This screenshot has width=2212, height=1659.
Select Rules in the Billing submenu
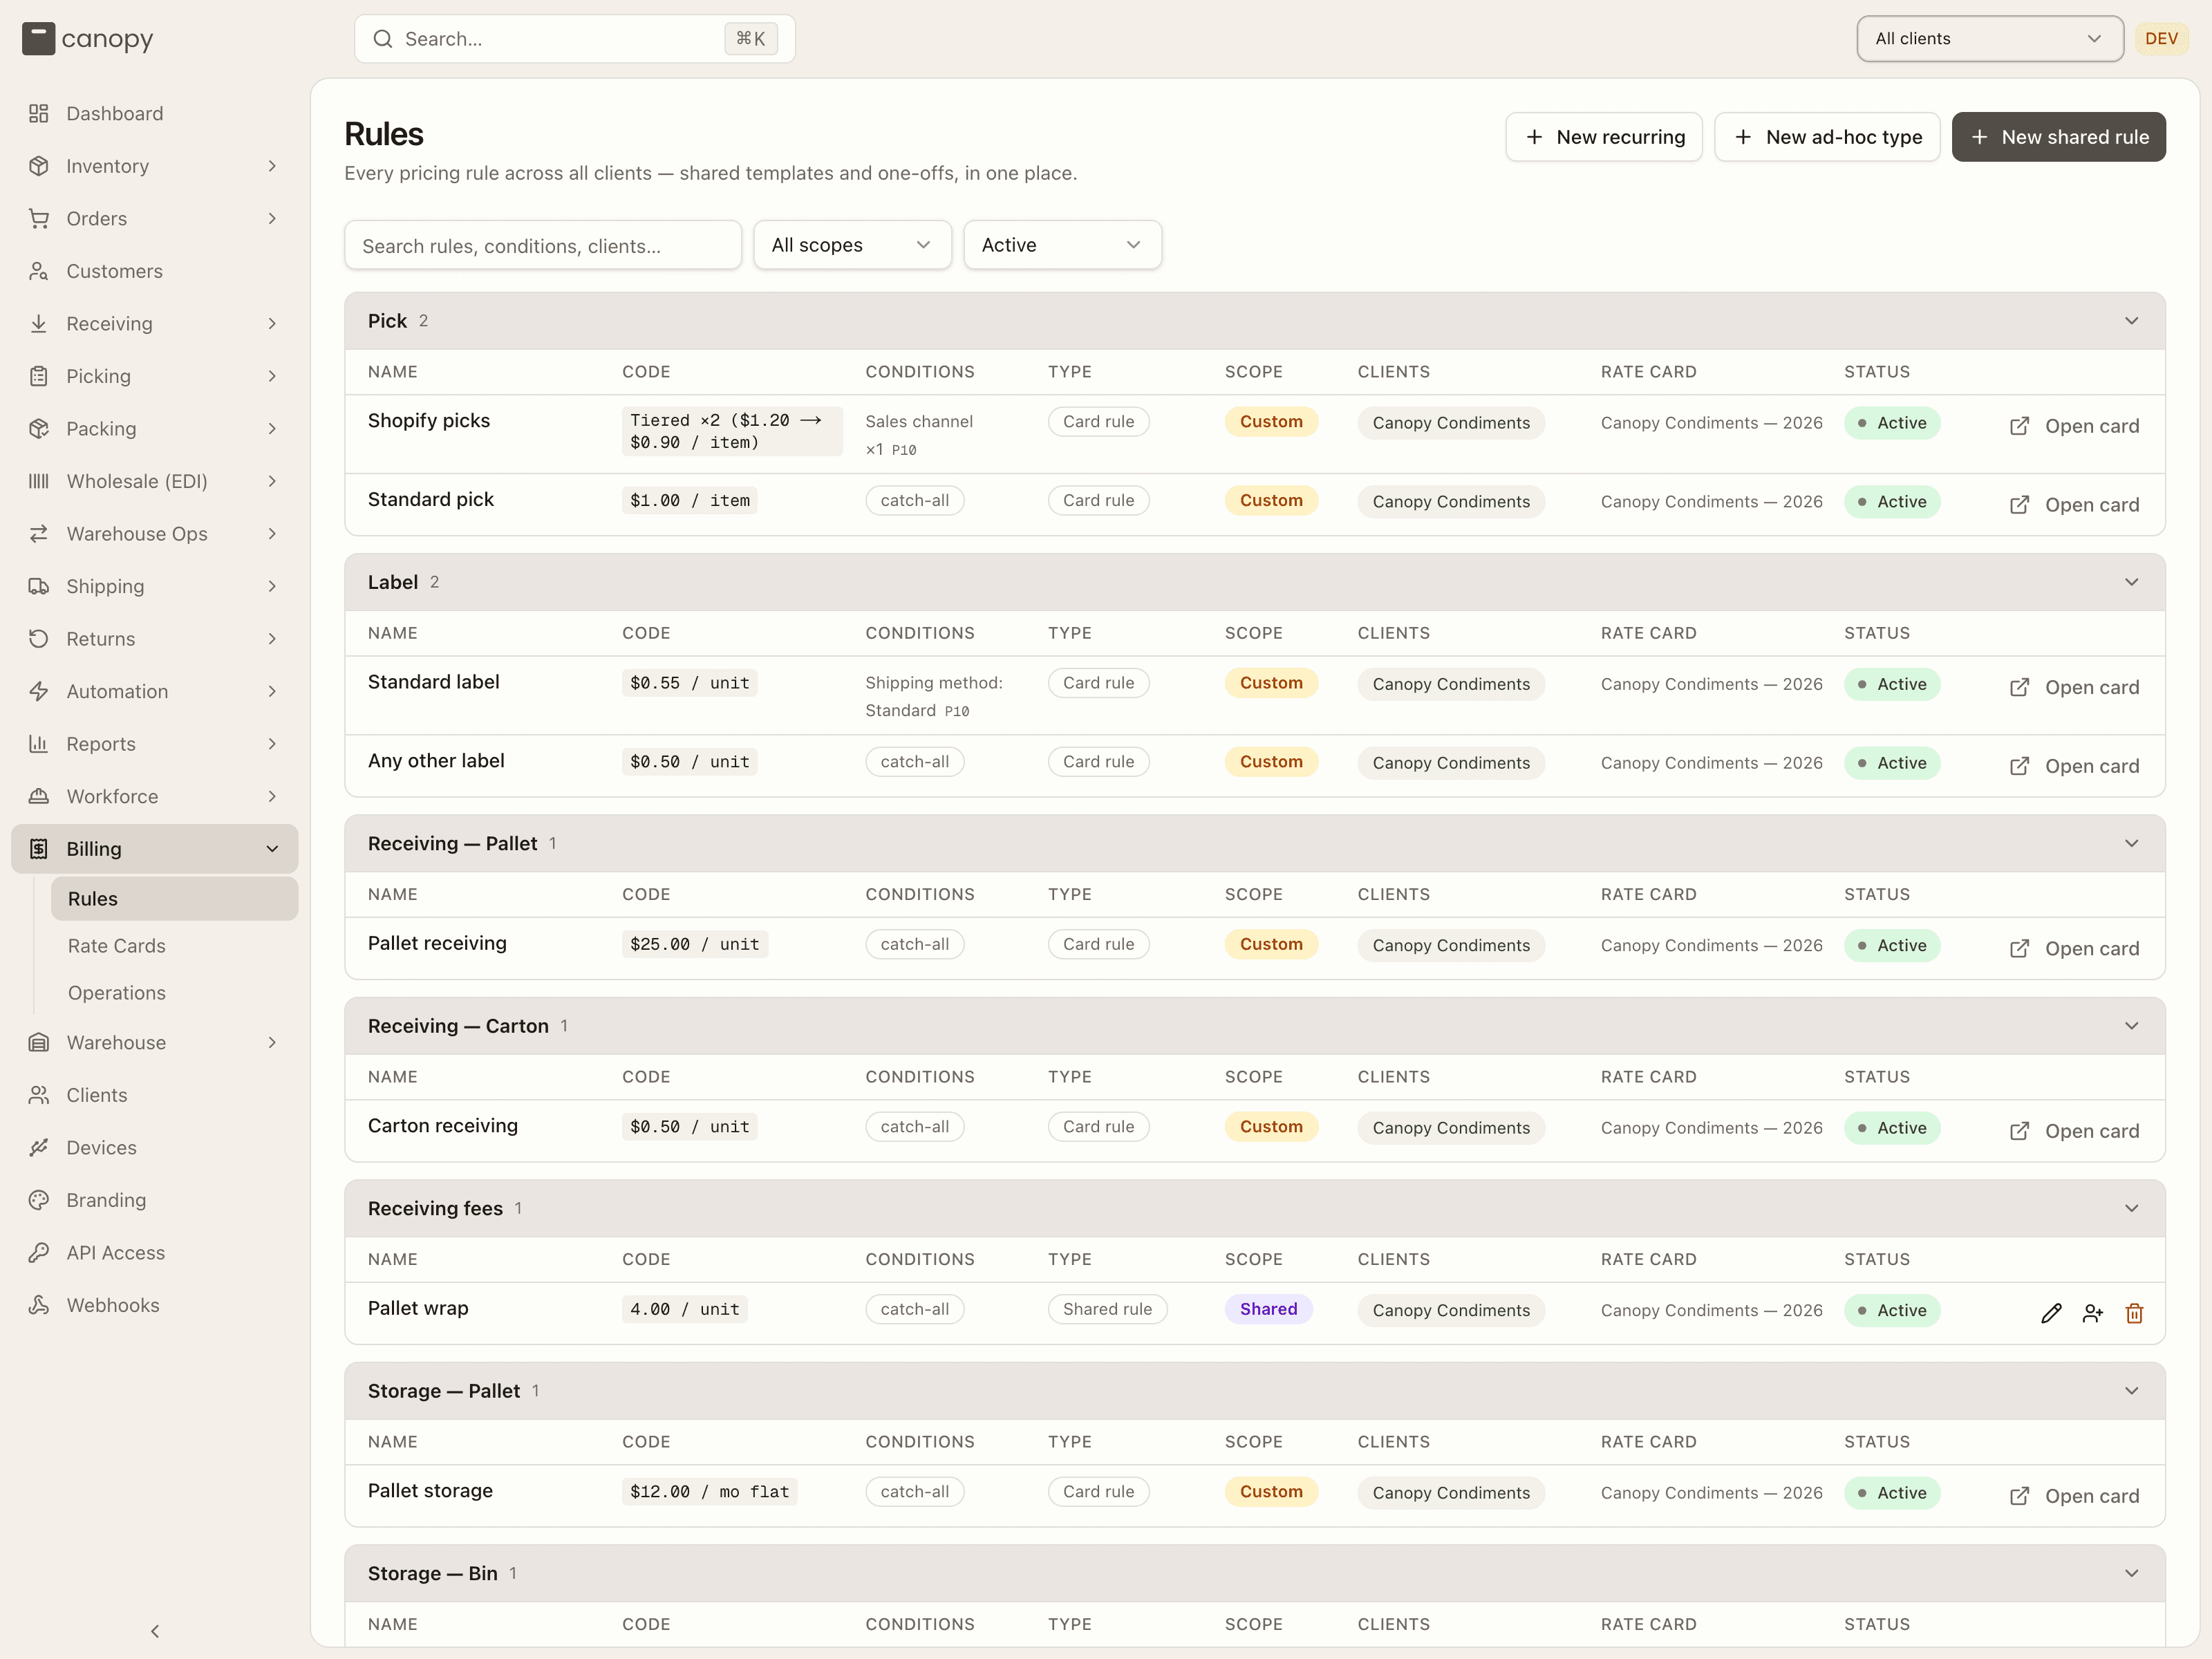click(x=175, y=899)
